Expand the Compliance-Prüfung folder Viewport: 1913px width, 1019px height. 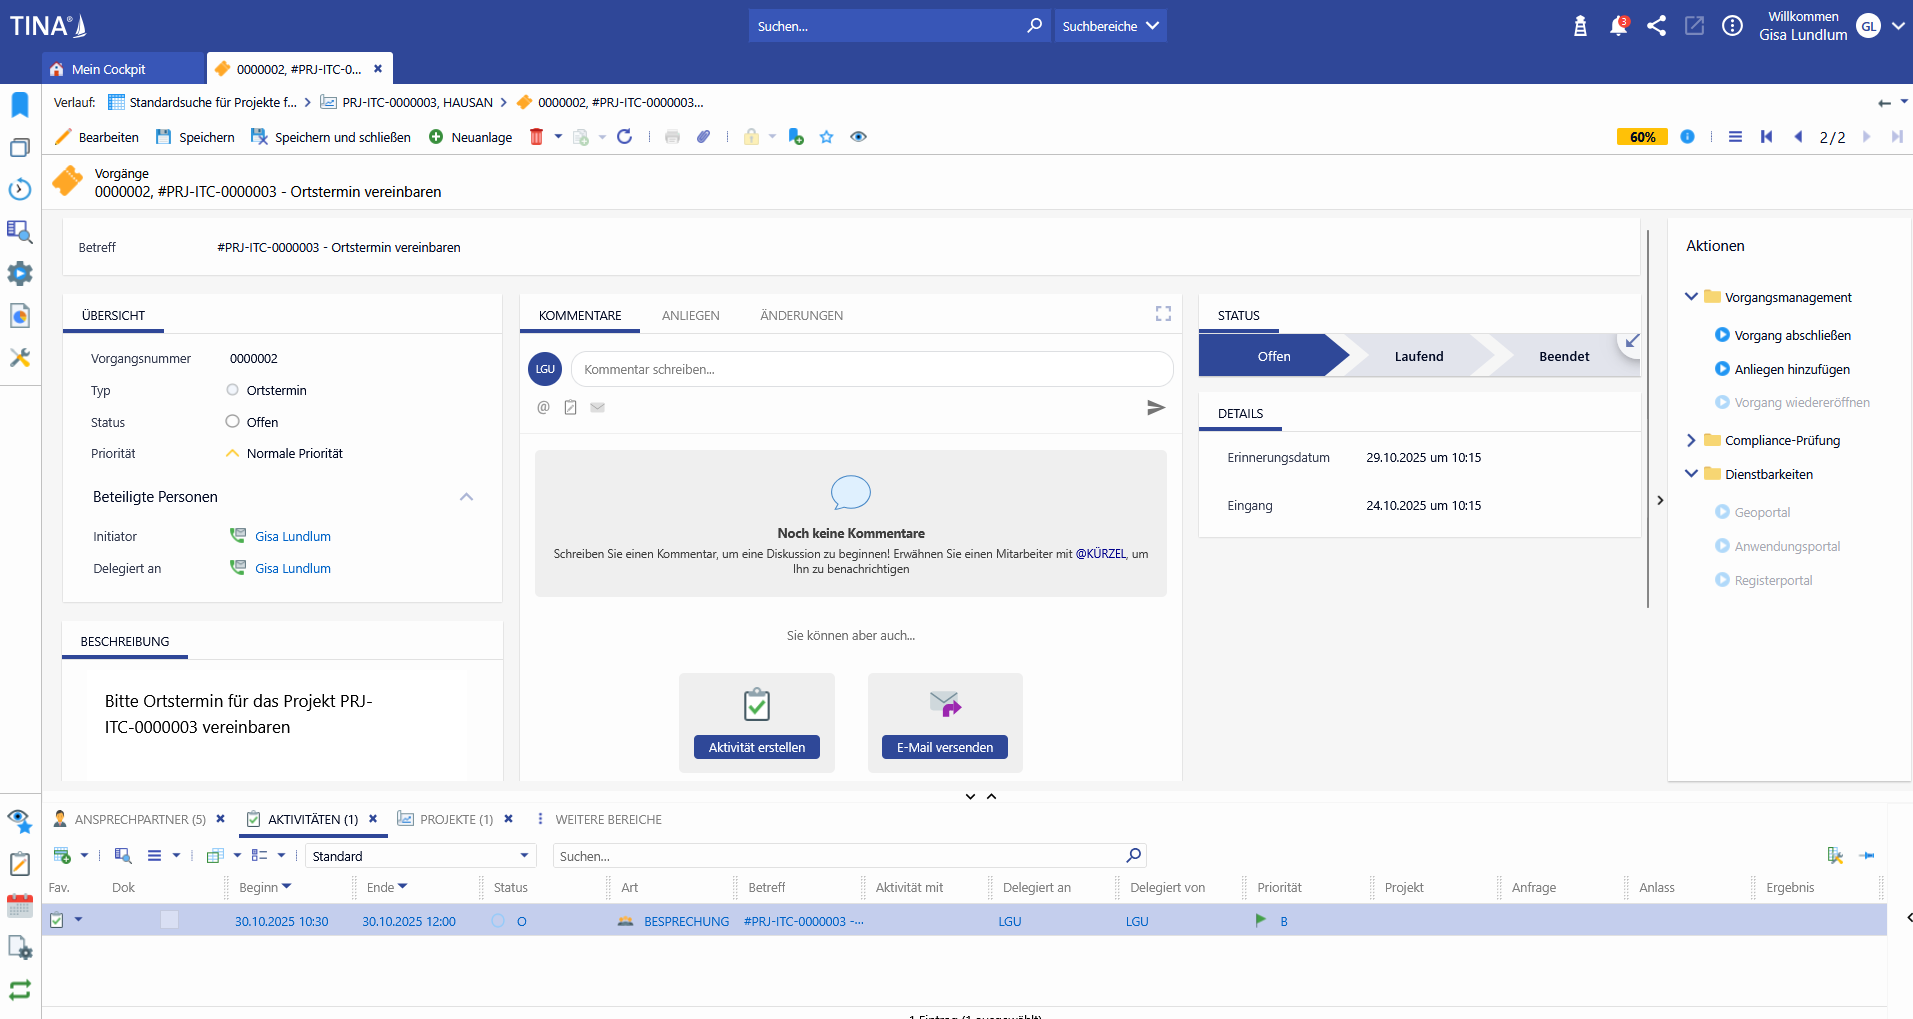[x=1691, y=440]
